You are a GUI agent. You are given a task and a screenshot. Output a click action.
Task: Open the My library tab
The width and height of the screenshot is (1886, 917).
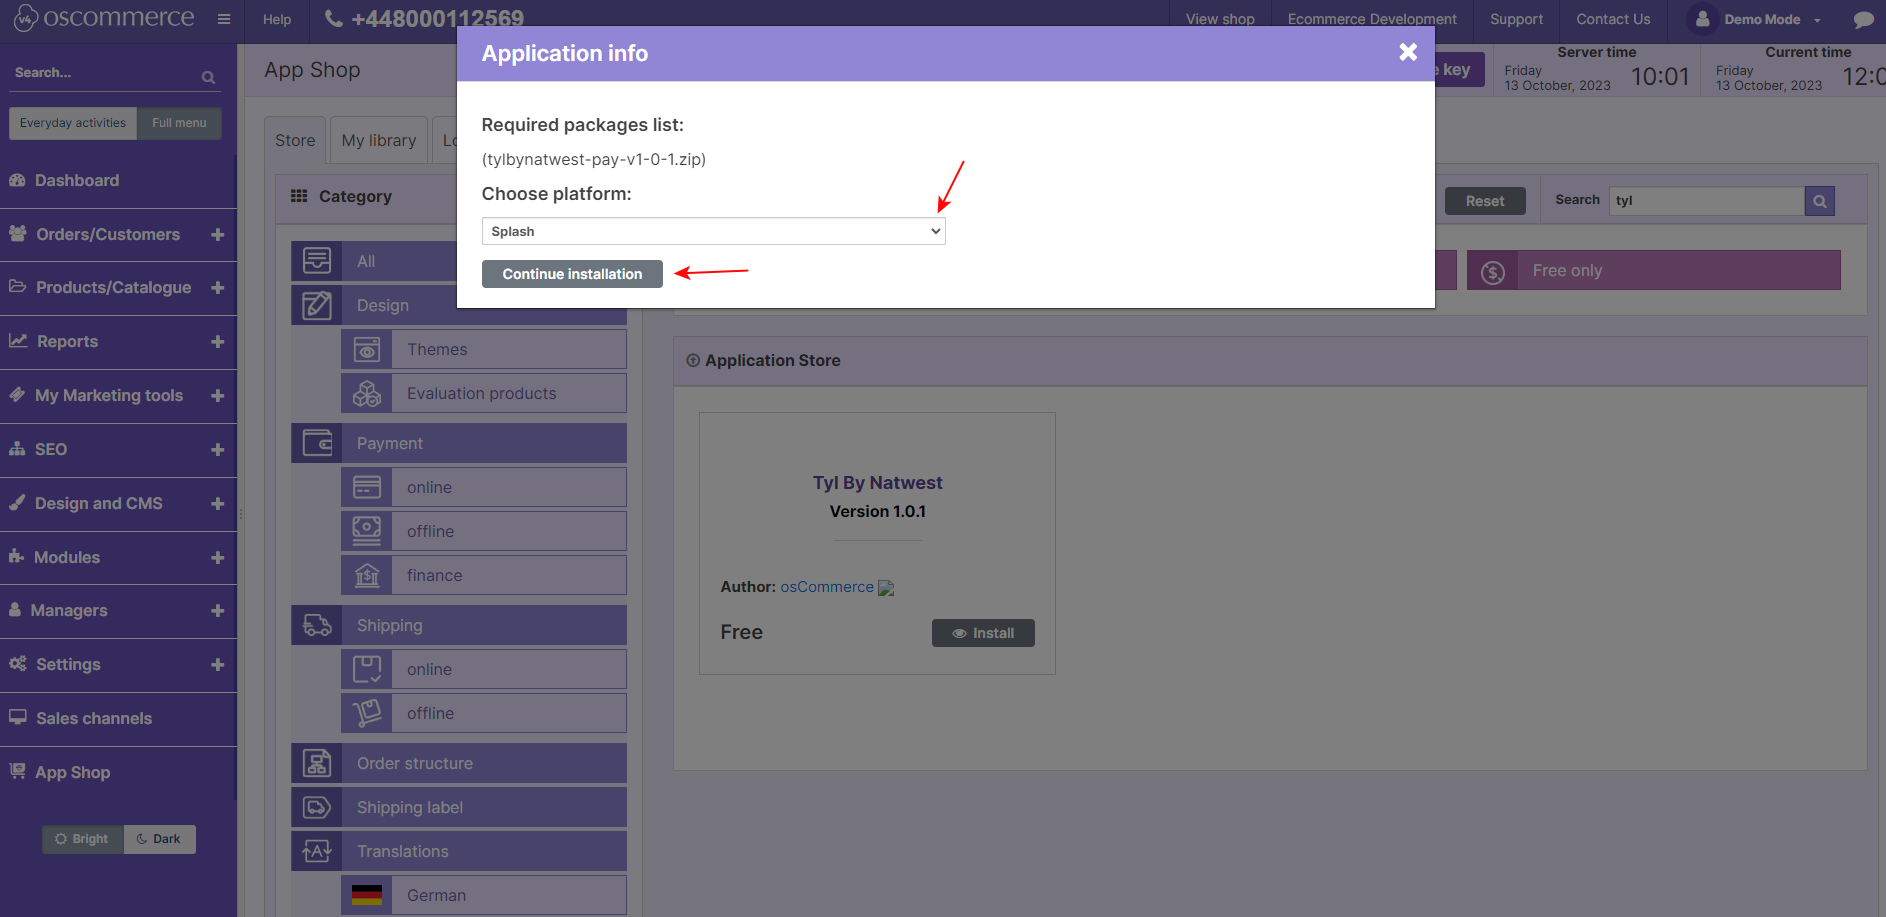[x=379, y=141]
